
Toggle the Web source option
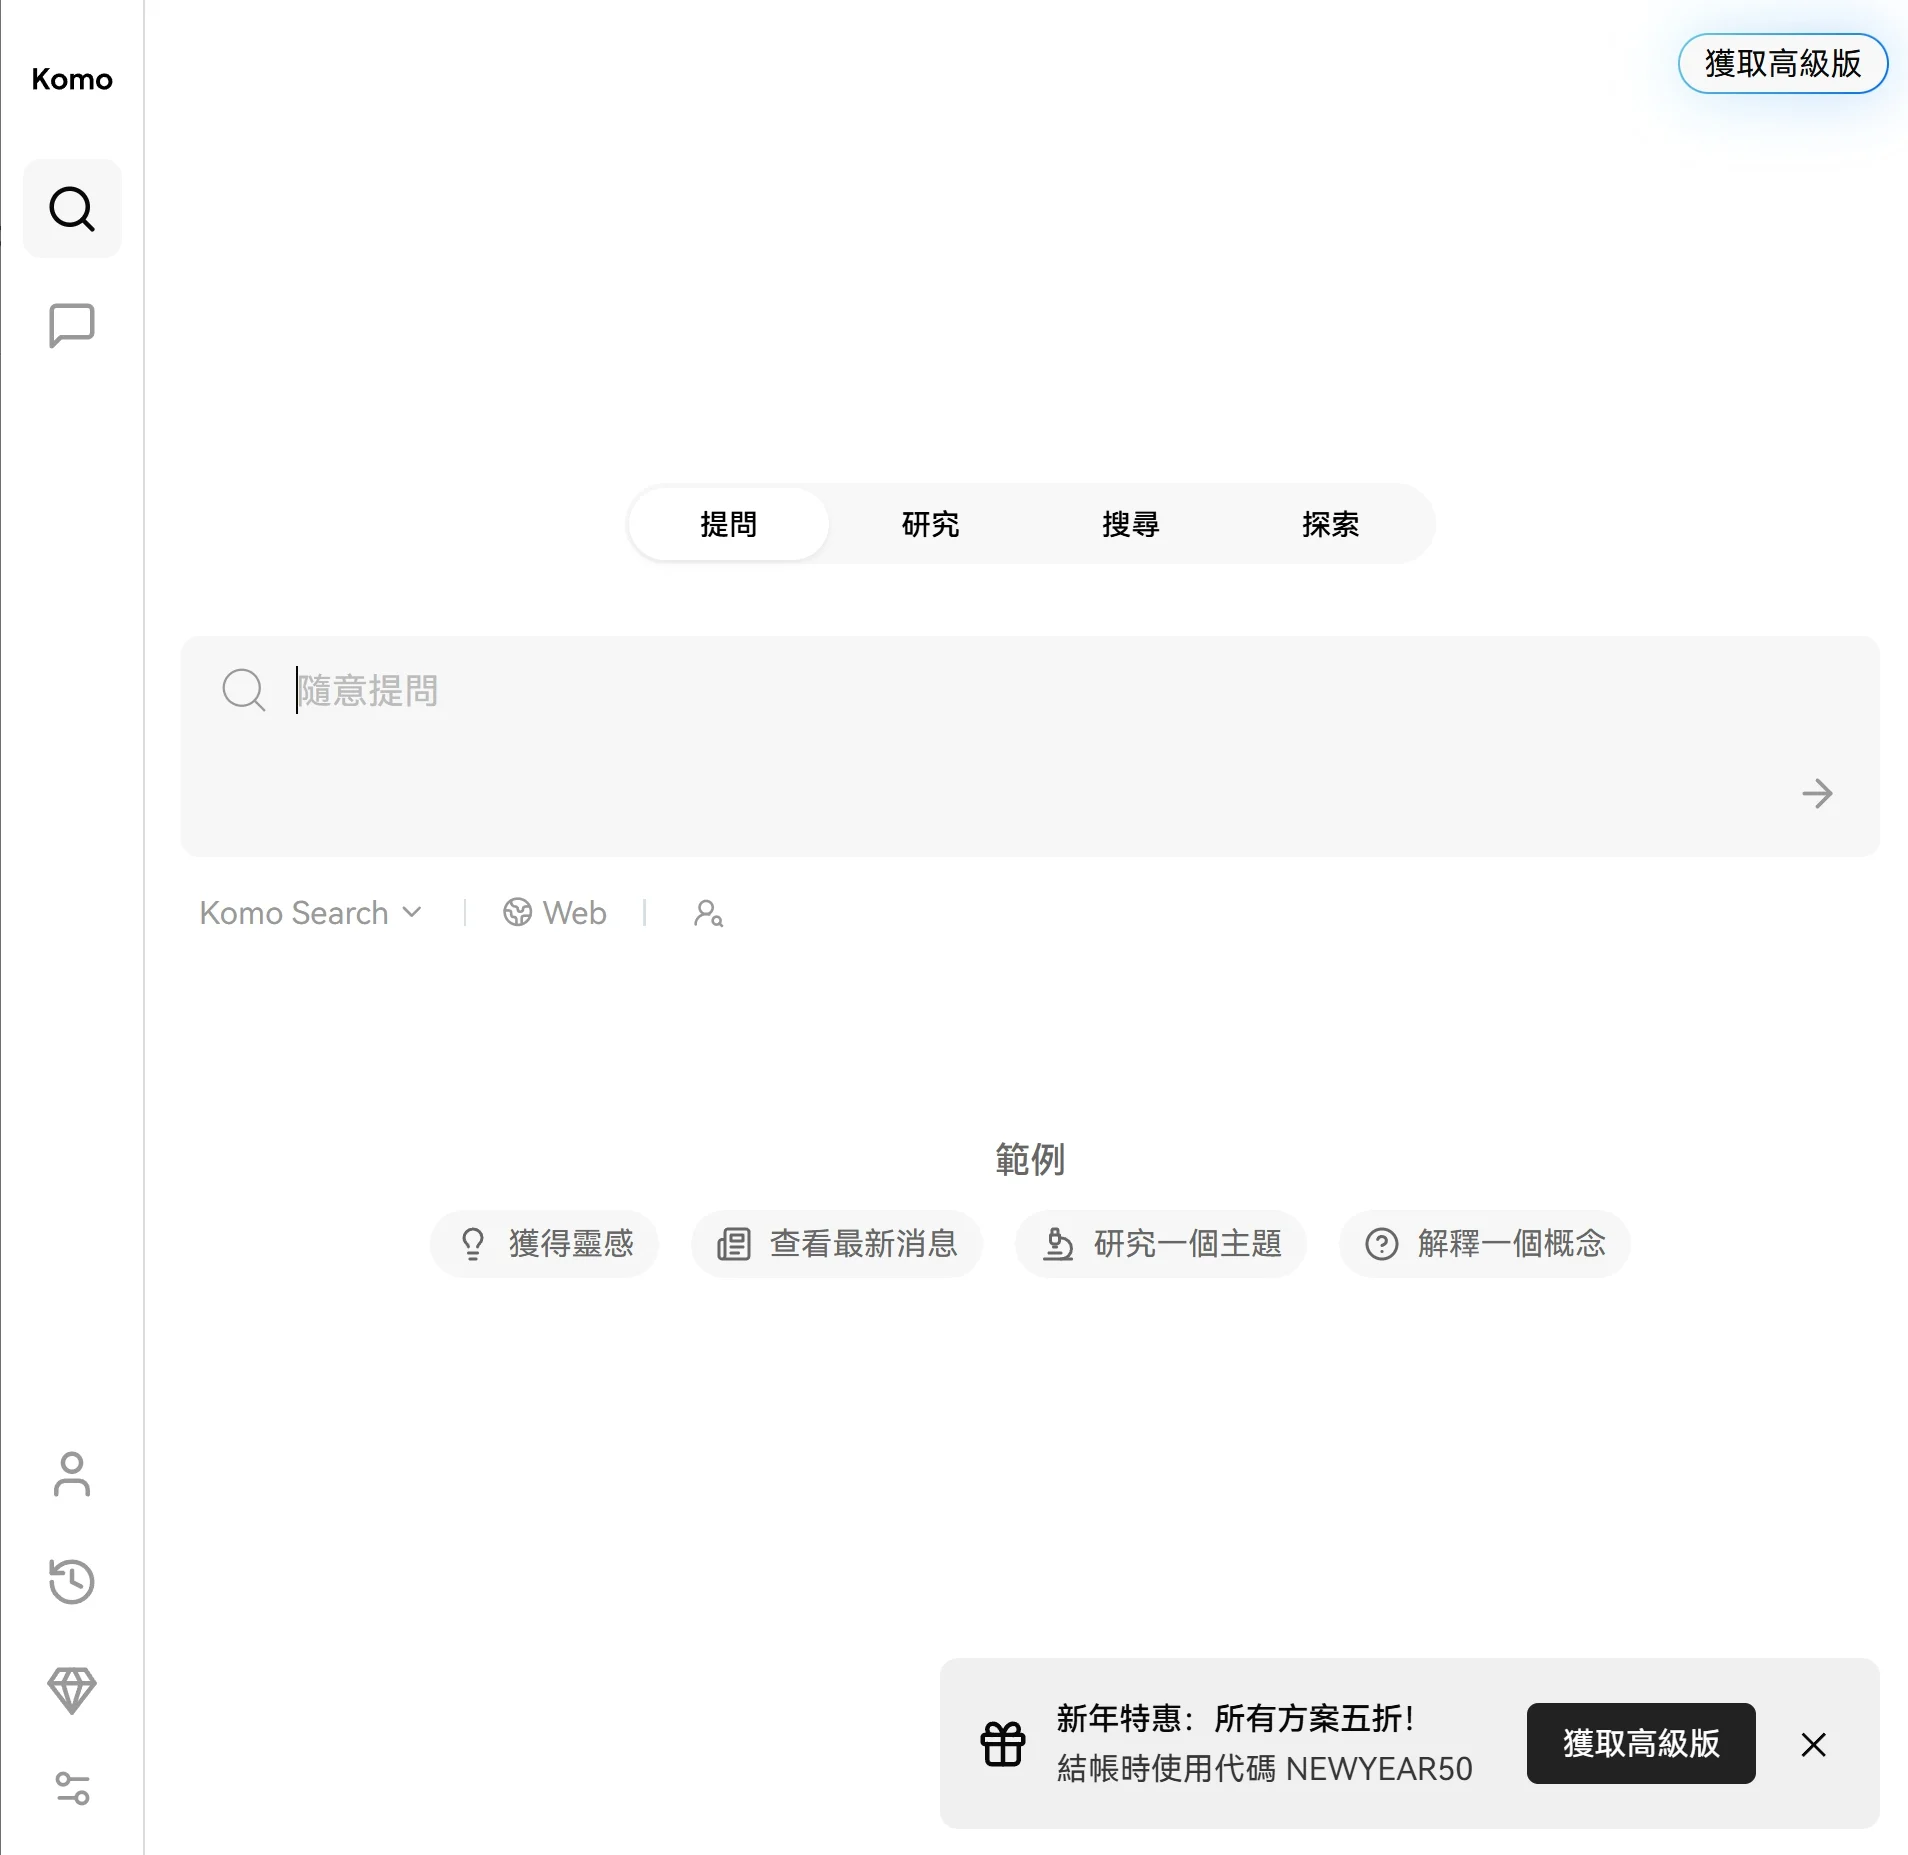pyautogui.click(x=555, y=913)
